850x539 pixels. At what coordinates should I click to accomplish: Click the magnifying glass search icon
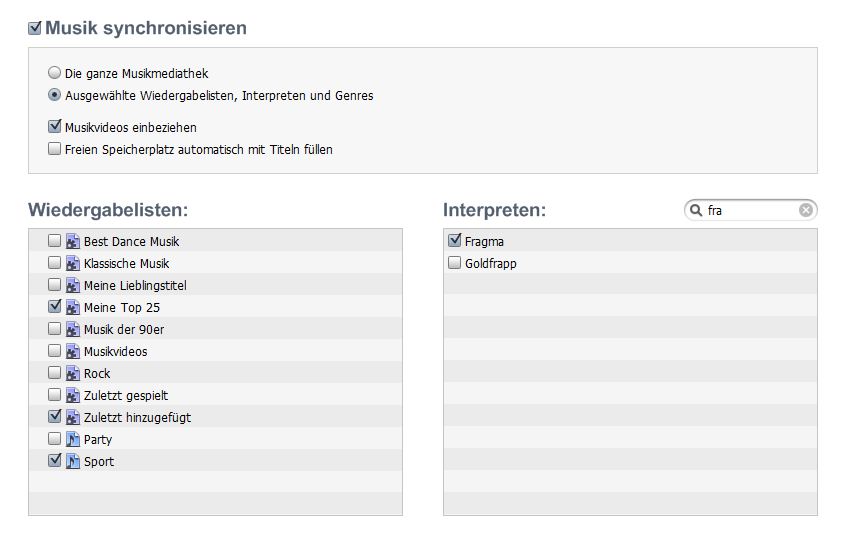tap(696, 210)
